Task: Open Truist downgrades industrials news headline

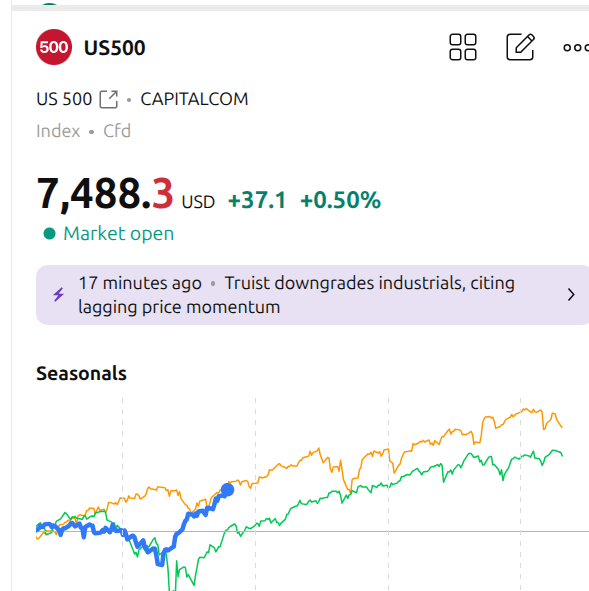Action: pos(296,295)
